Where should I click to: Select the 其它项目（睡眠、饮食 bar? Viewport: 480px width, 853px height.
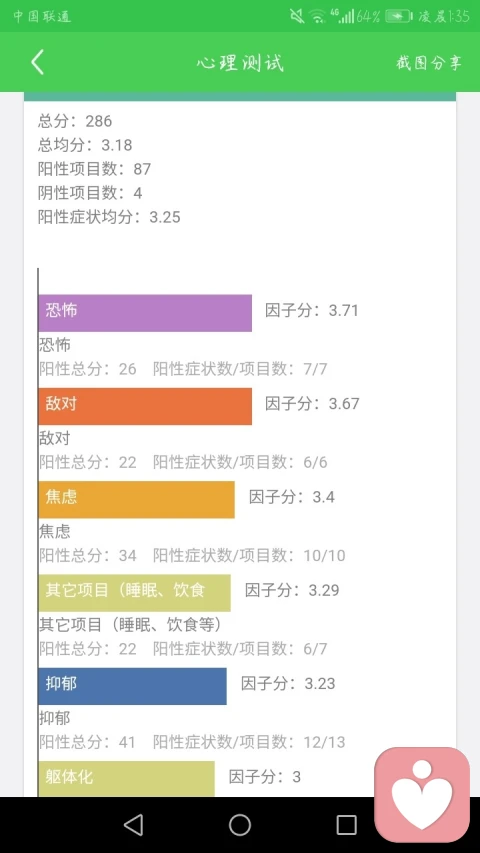pos(134,592)
